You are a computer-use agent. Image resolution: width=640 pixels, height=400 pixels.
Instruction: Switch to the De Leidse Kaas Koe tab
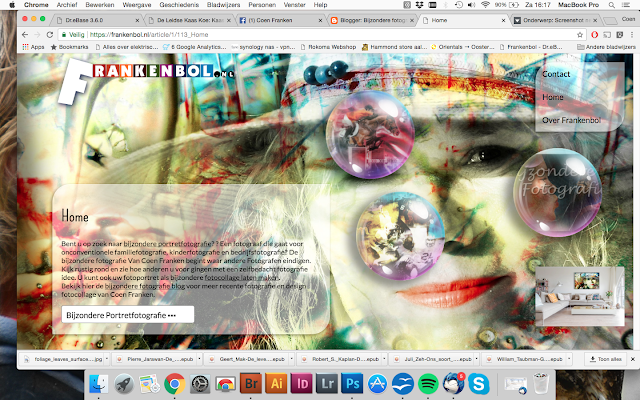(x=189, y=20)
